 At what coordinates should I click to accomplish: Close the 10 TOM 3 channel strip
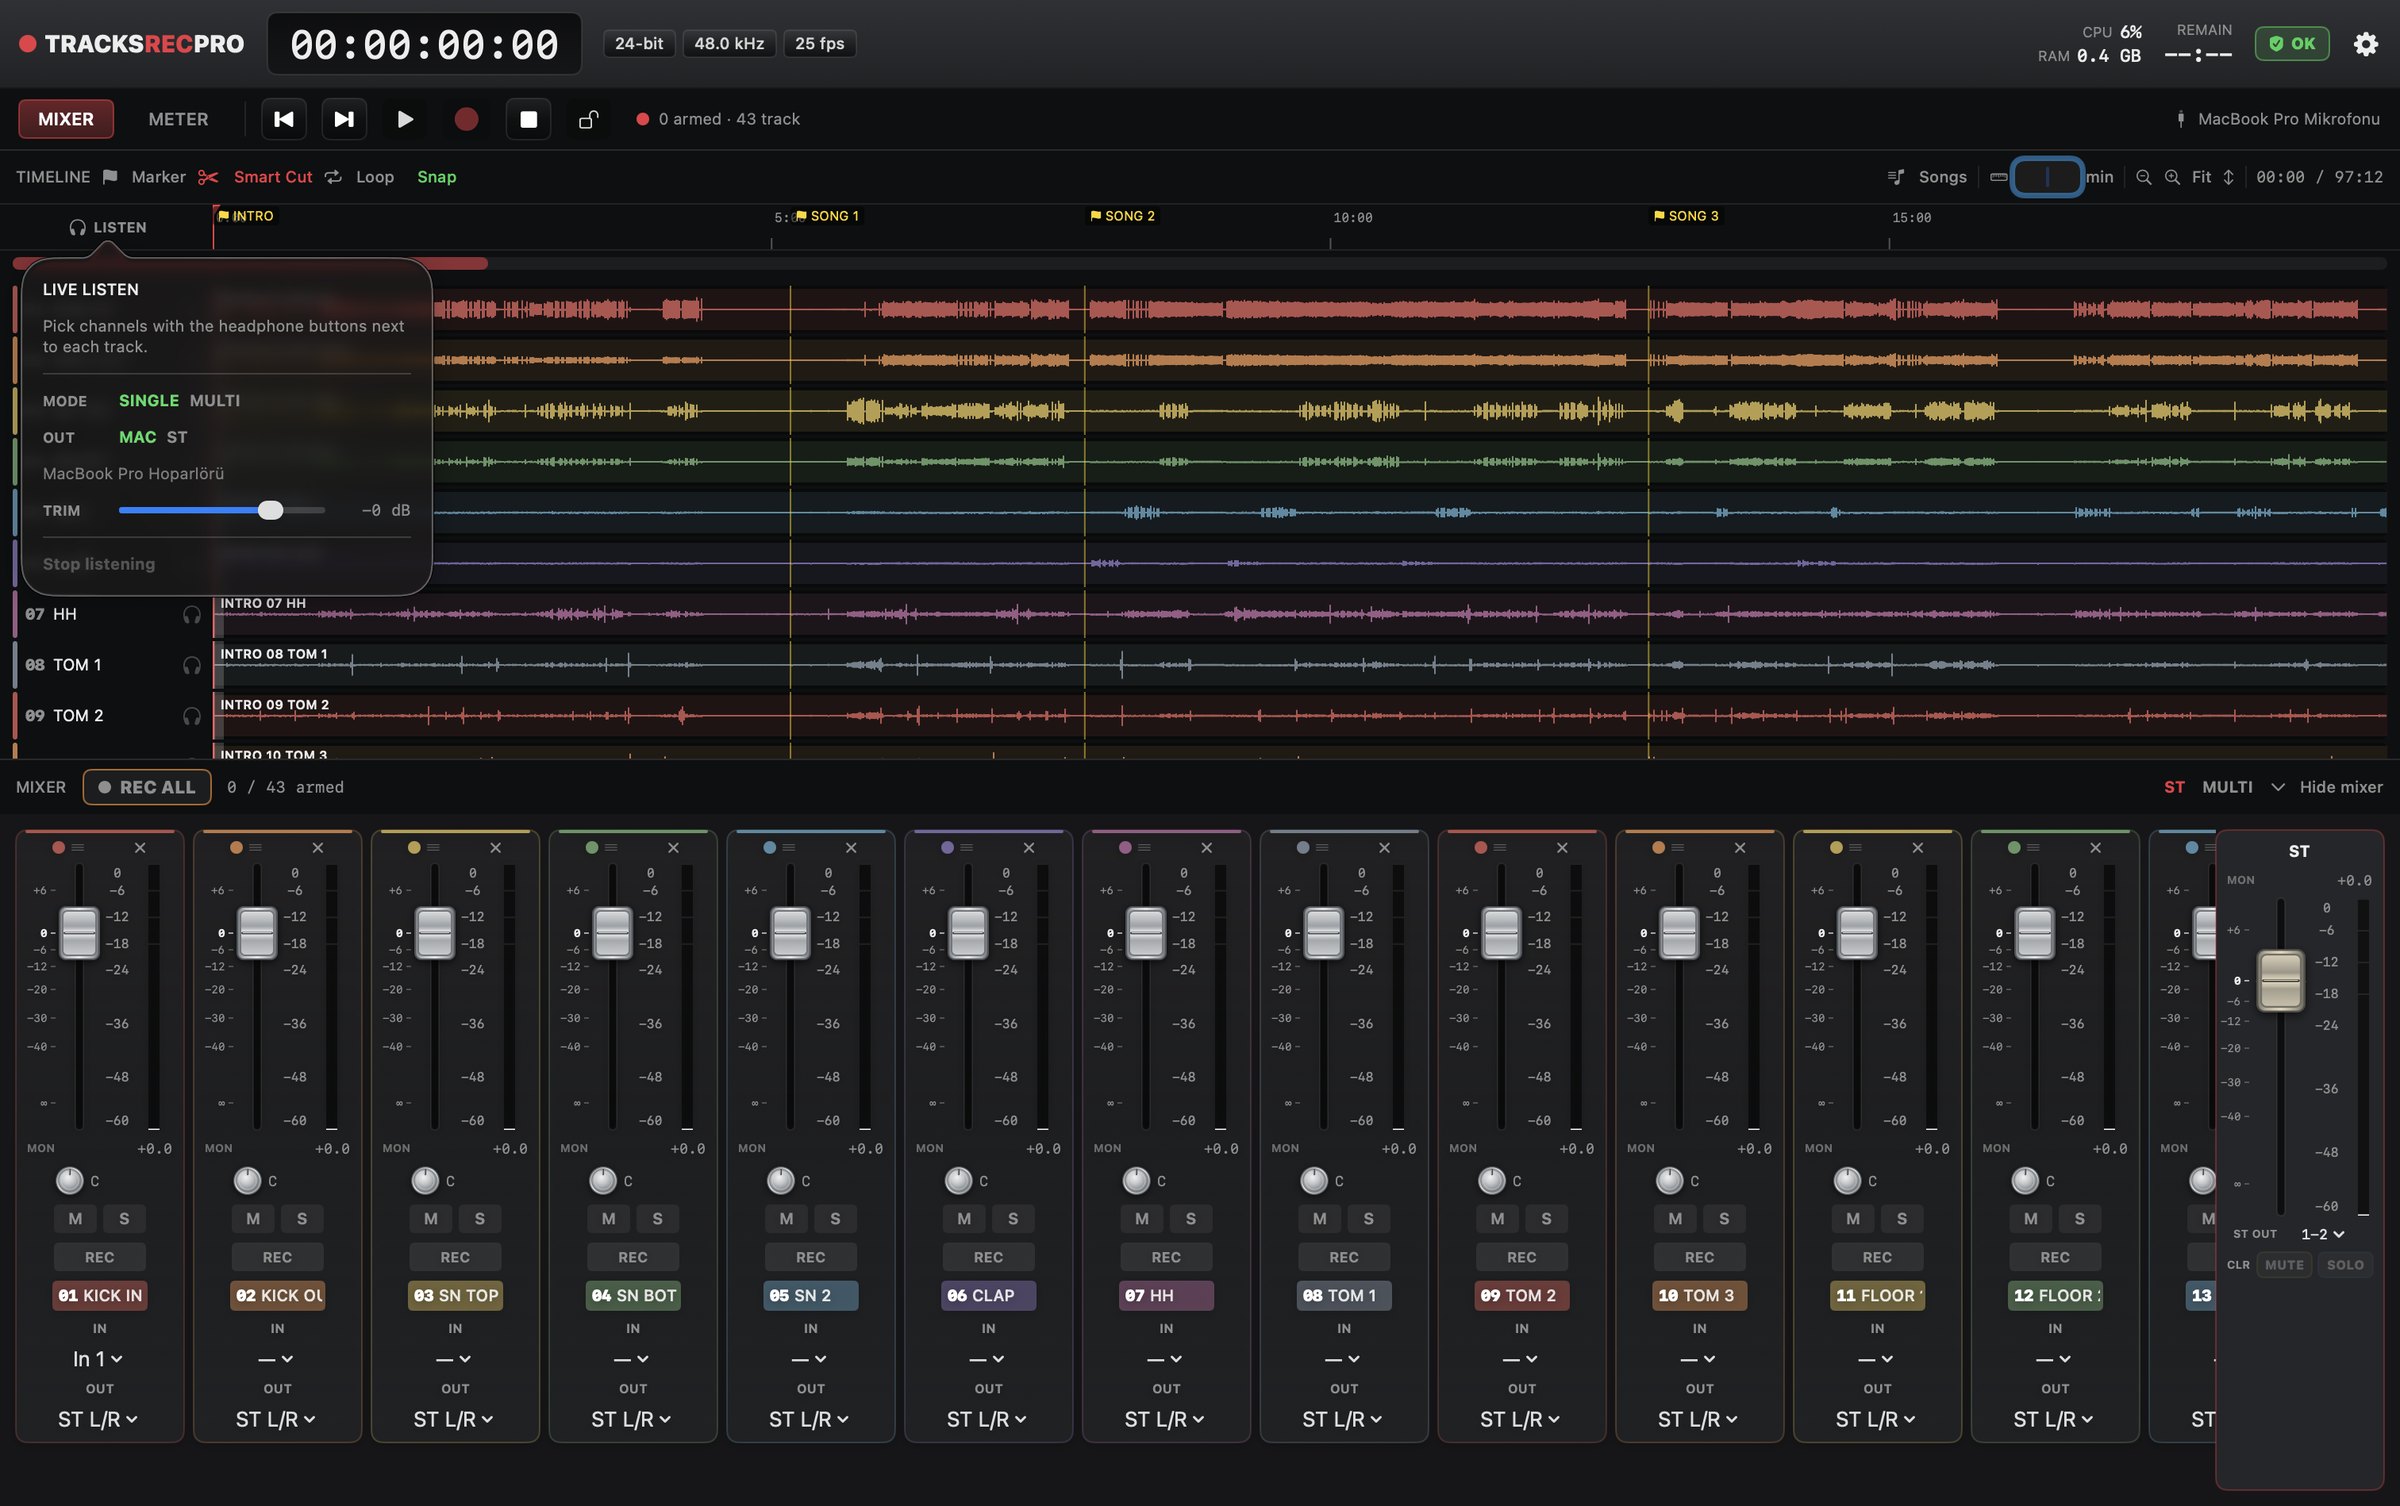point(1740,848)
